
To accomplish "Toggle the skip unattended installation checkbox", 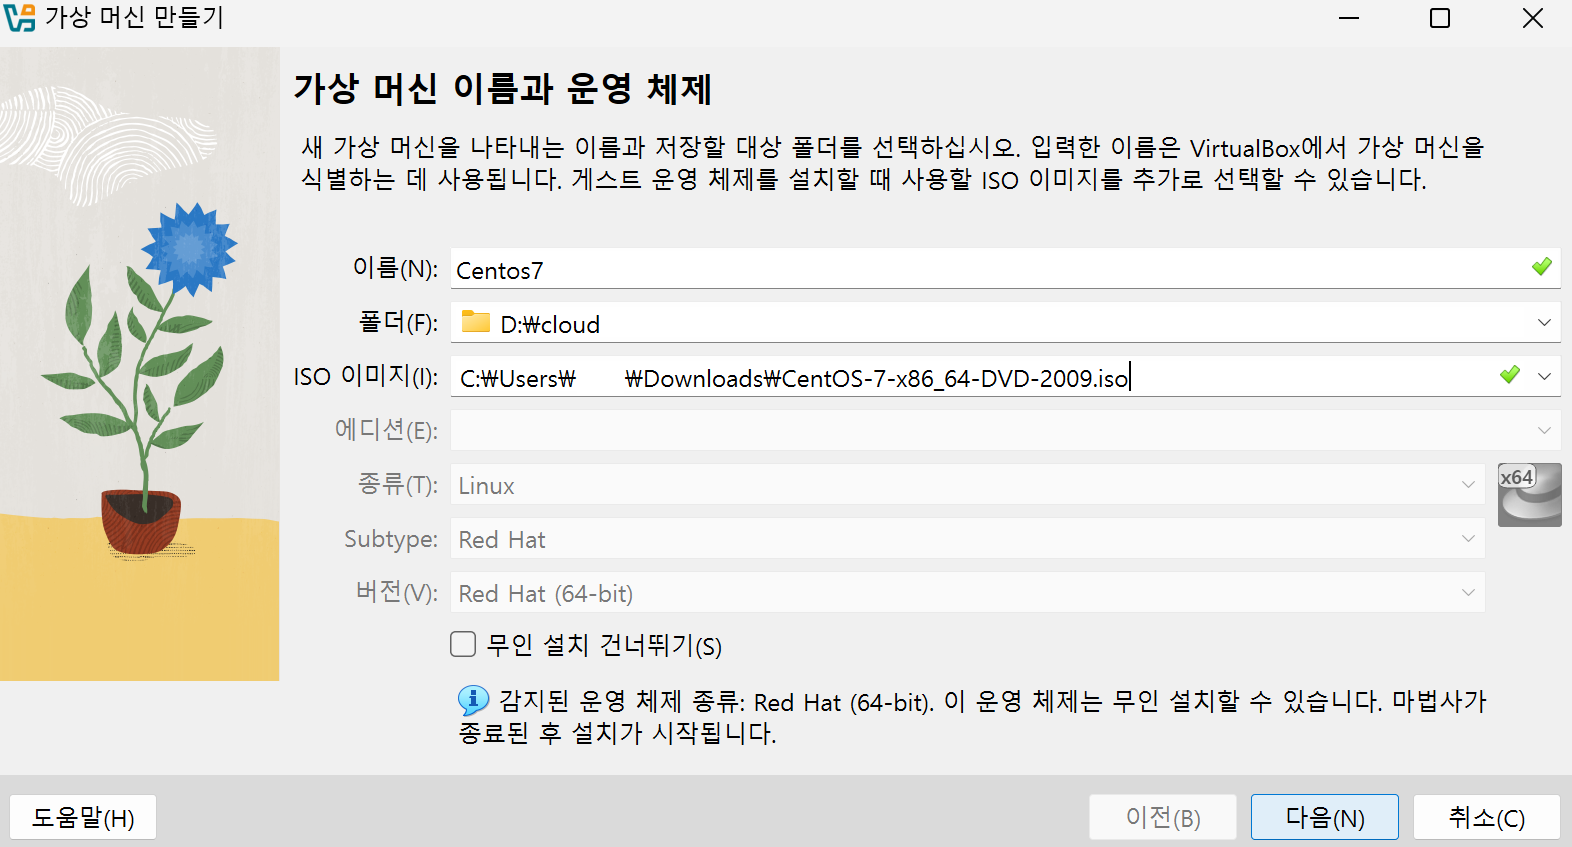I will [x=463, y=644].
